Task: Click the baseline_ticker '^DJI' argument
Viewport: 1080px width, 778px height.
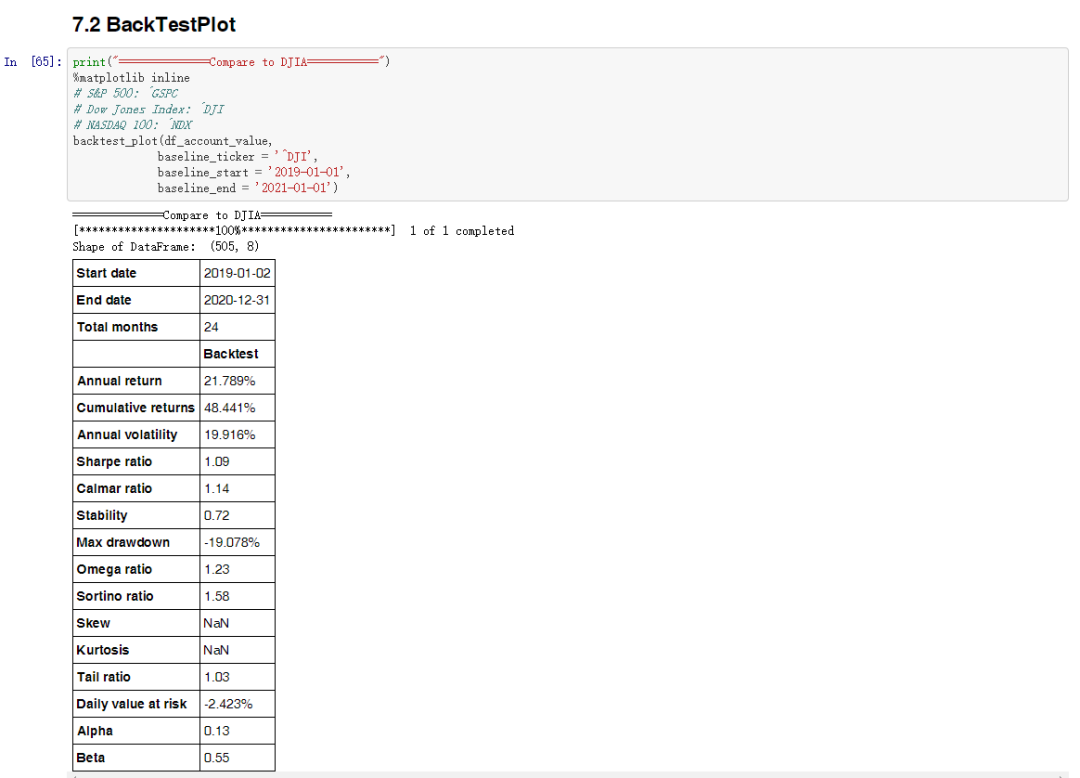Action: 237,157
